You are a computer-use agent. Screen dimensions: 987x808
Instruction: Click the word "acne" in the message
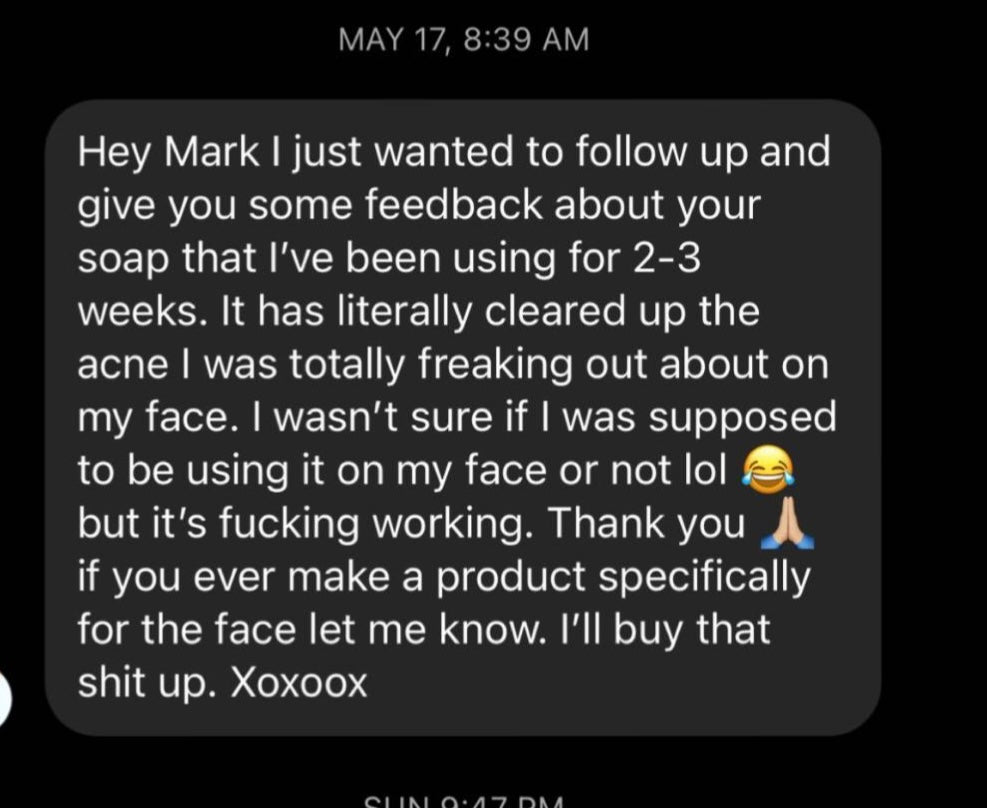click(116, 365)
